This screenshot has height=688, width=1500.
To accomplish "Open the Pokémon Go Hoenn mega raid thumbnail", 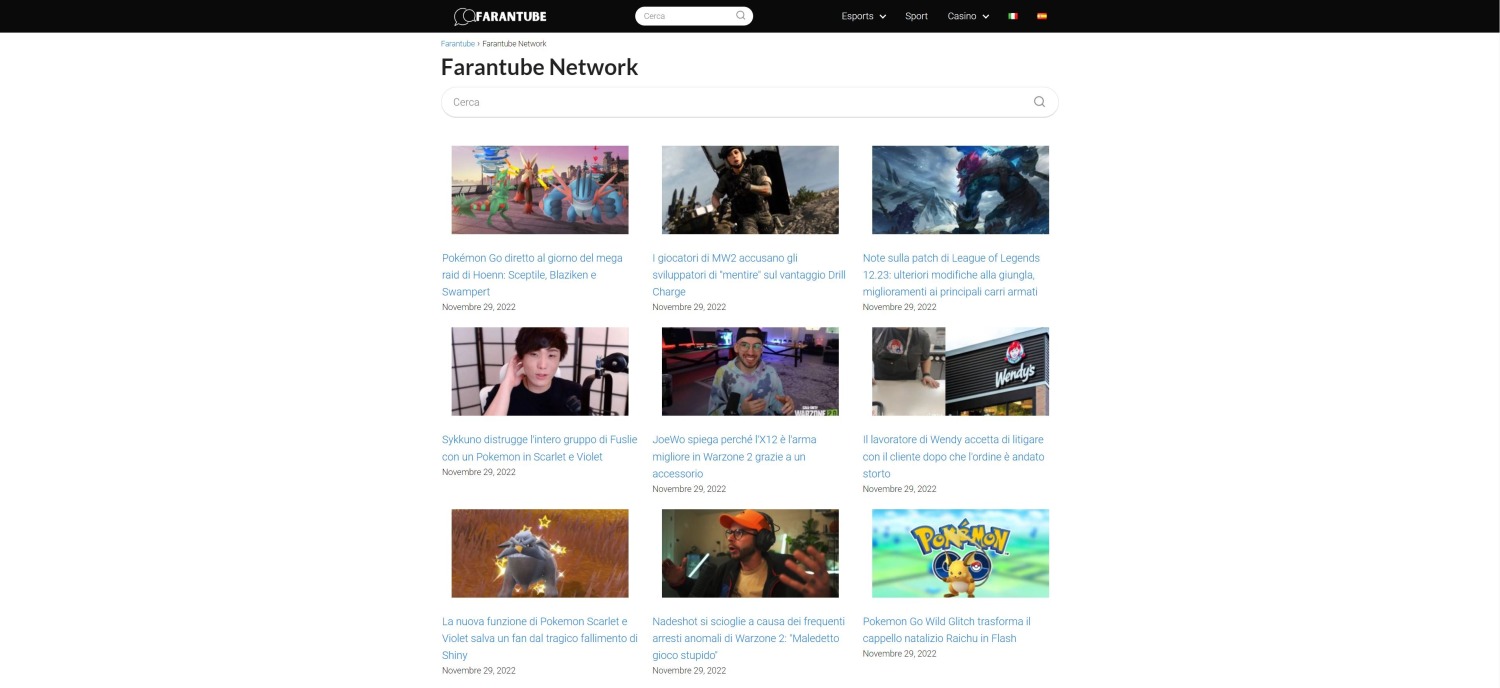I will pyautogui.click(x=540, y=190).
